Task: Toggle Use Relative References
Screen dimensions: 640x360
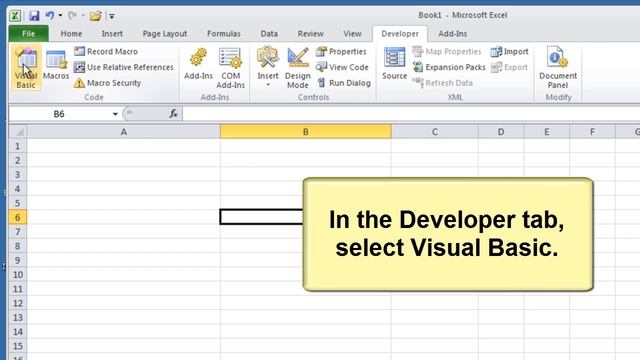Action: (124, 67)
